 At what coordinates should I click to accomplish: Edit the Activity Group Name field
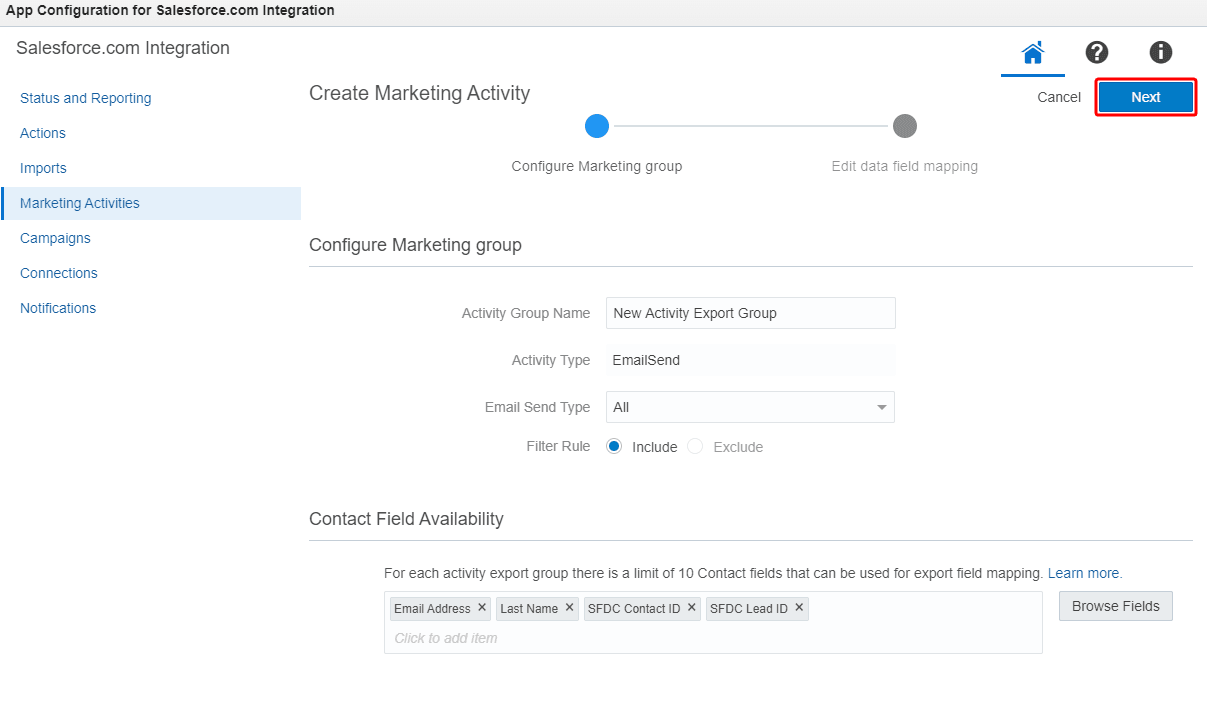pos(751,313)
